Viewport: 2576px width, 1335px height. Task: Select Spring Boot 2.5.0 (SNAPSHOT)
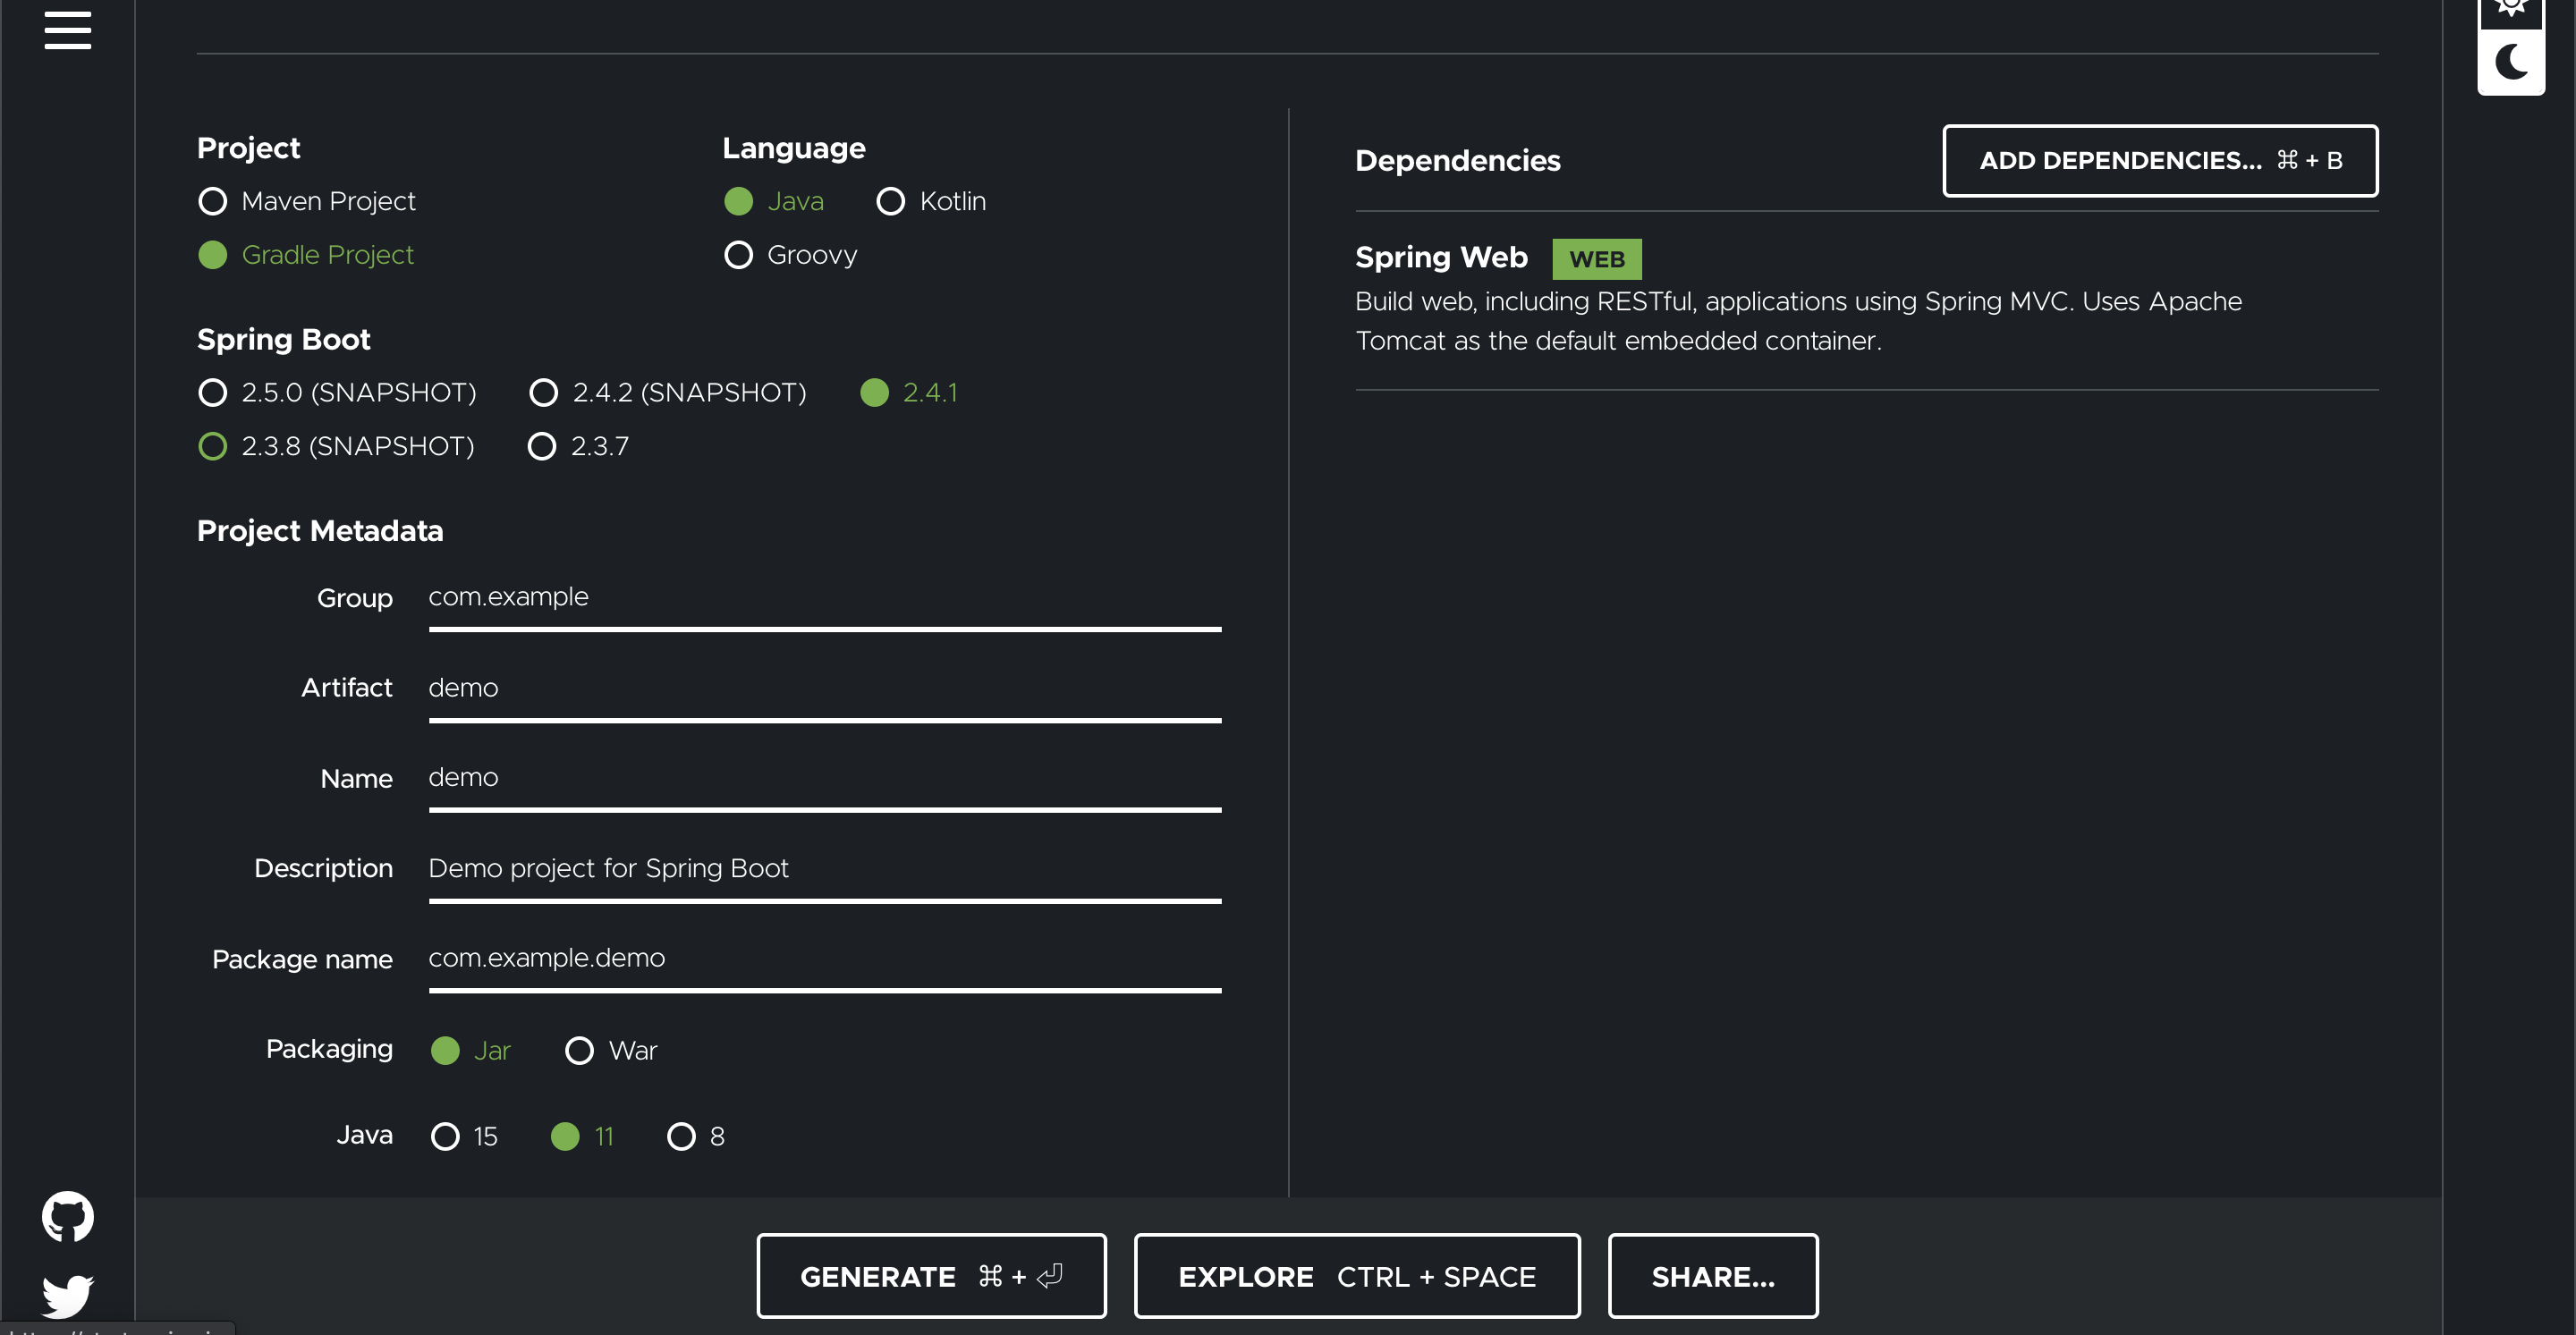click(x=212, y=392)
